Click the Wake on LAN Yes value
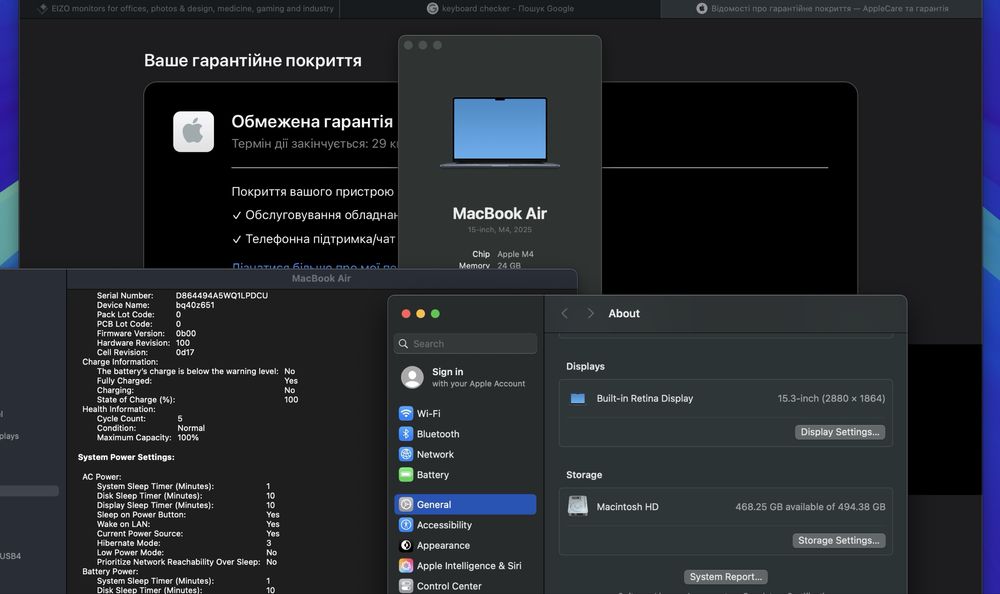 click(x=272, y=524)
